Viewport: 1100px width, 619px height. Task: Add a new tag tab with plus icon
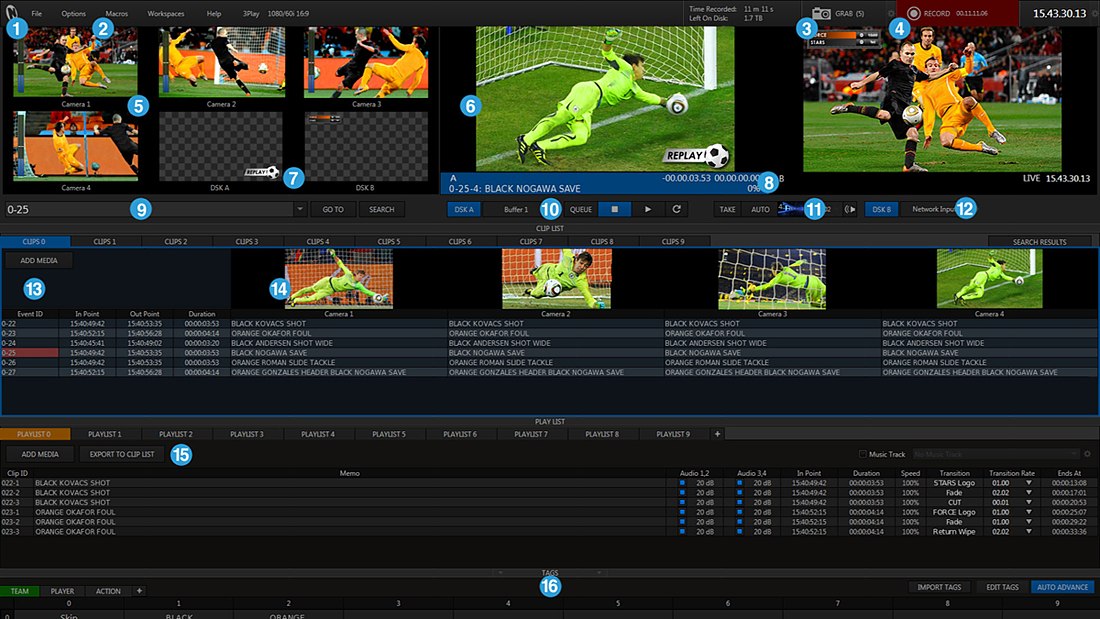pos(139,591)
